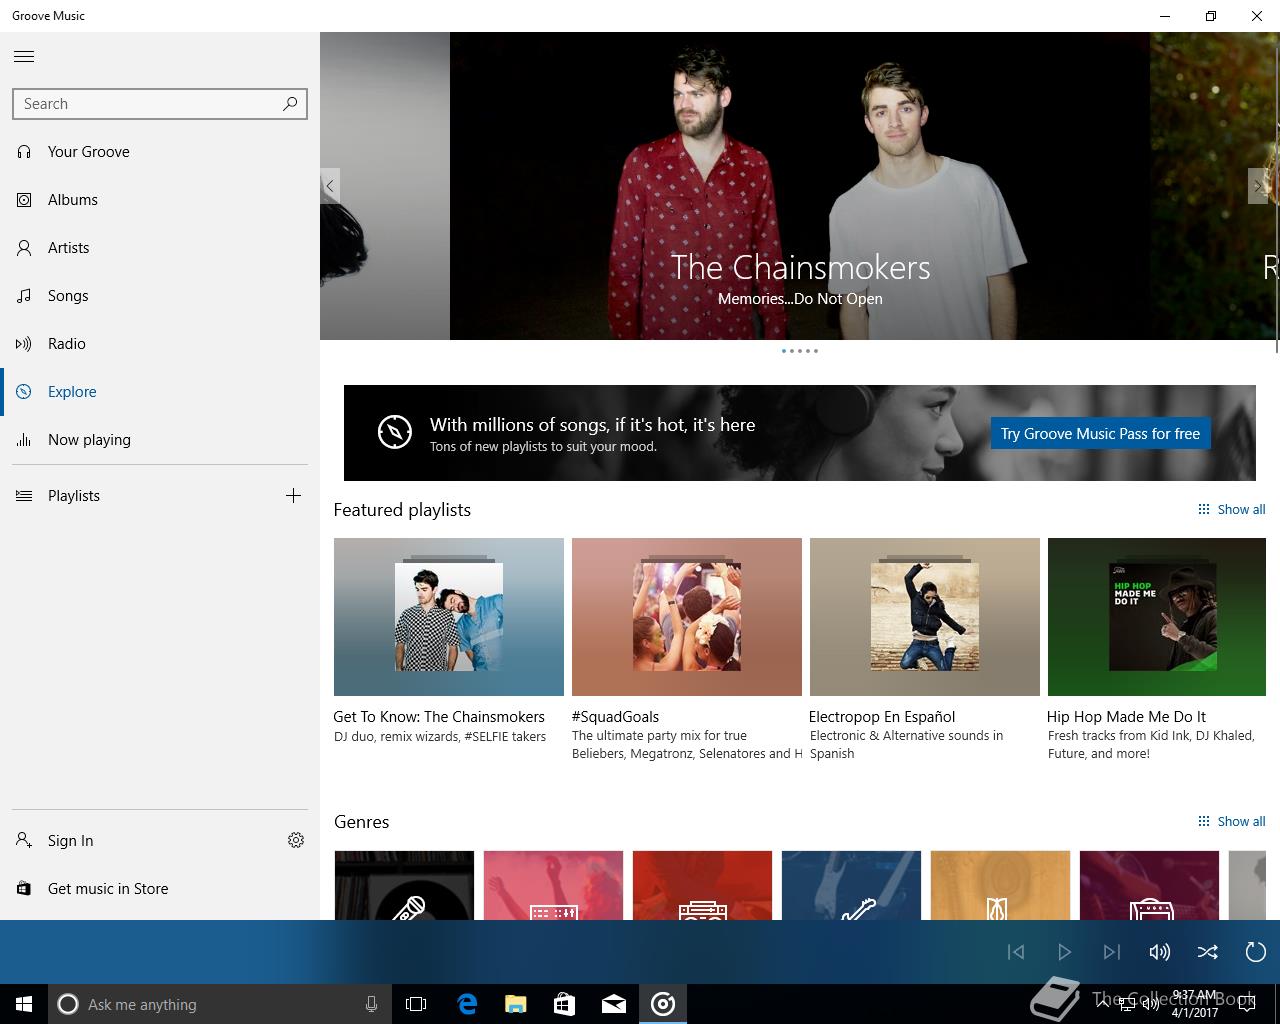Click Cortana microphone icon

tap(371, 1004)
